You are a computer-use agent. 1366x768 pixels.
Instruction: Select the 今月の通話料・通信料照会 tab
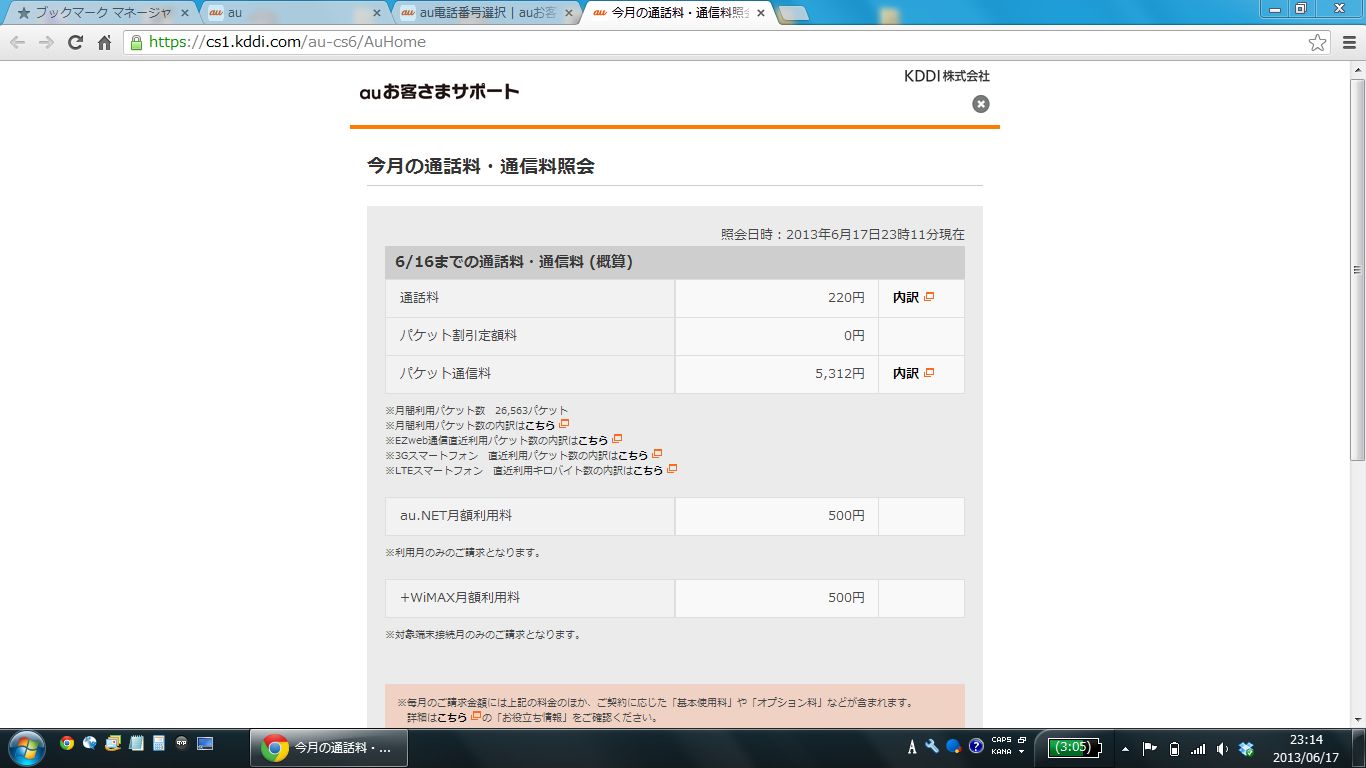point(680,14)
